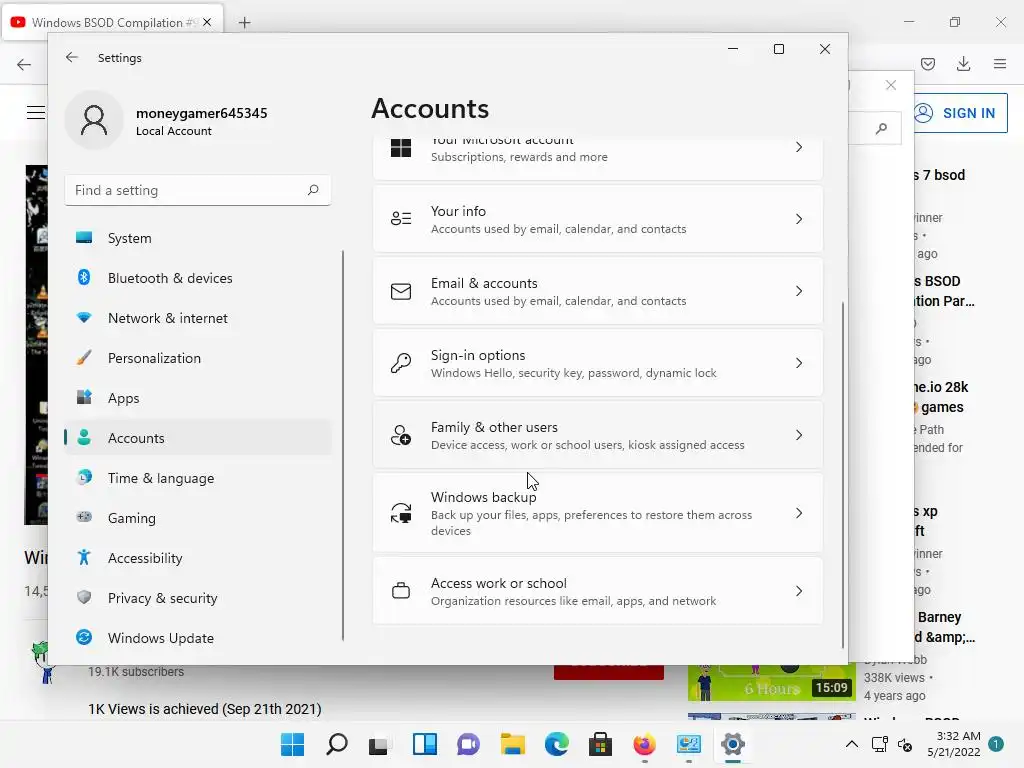Image resolution: width=1024 pixels, height=768 pixels.
Task: Click the Windows backup sync icon
Action: tap(401, 513)
